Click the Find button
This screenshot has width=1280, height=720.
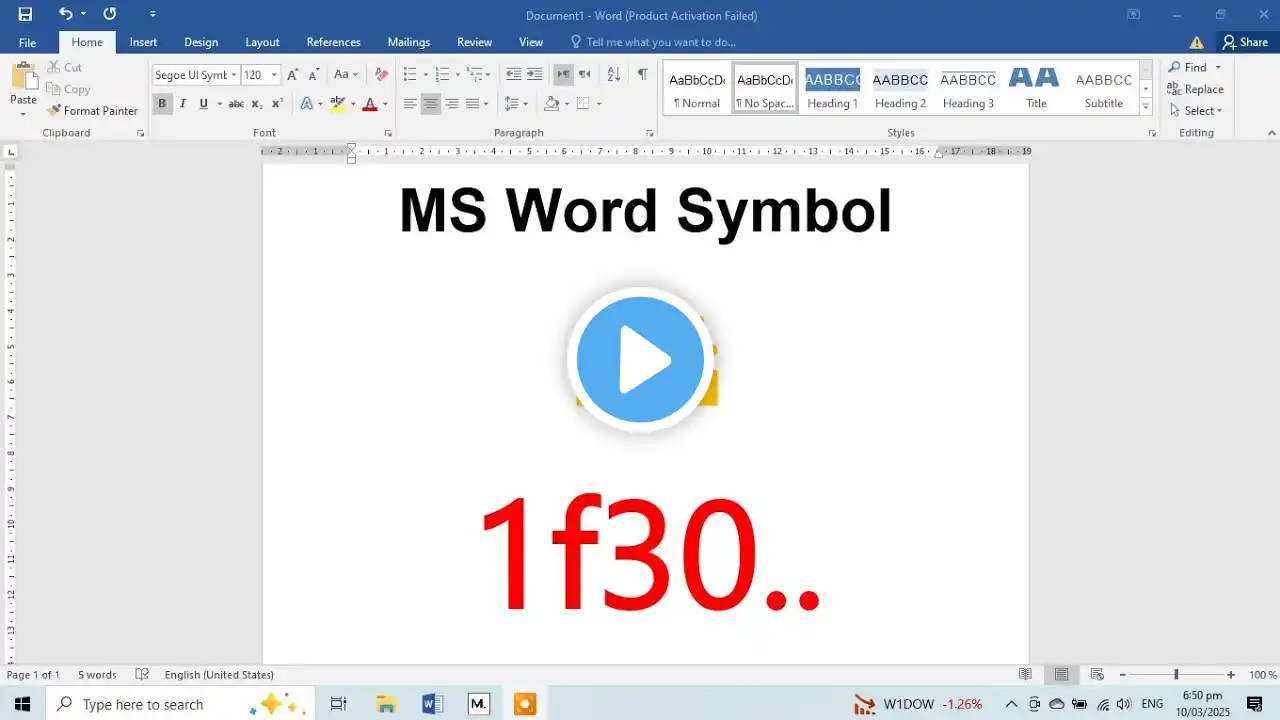(x=1188, y=67)
